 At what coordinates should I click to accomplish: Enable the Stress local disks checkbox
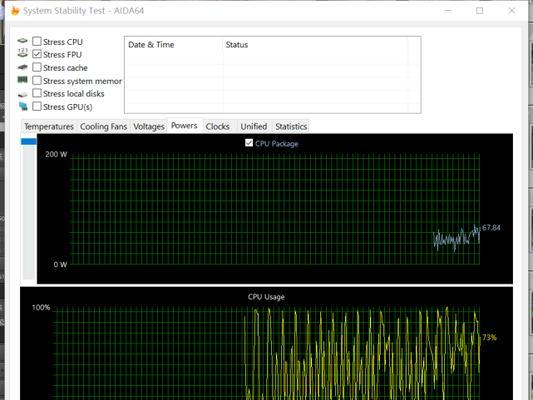[37, 93]
